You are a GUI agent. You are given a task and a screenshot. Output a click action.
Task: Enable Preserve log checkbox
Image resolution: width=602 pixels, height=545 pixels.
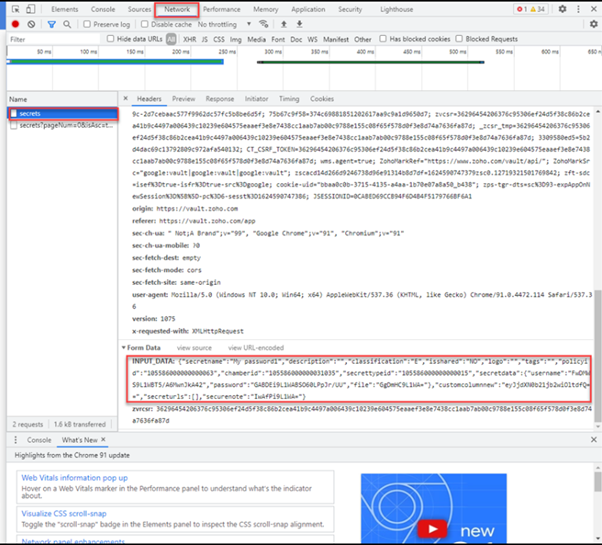87,24
